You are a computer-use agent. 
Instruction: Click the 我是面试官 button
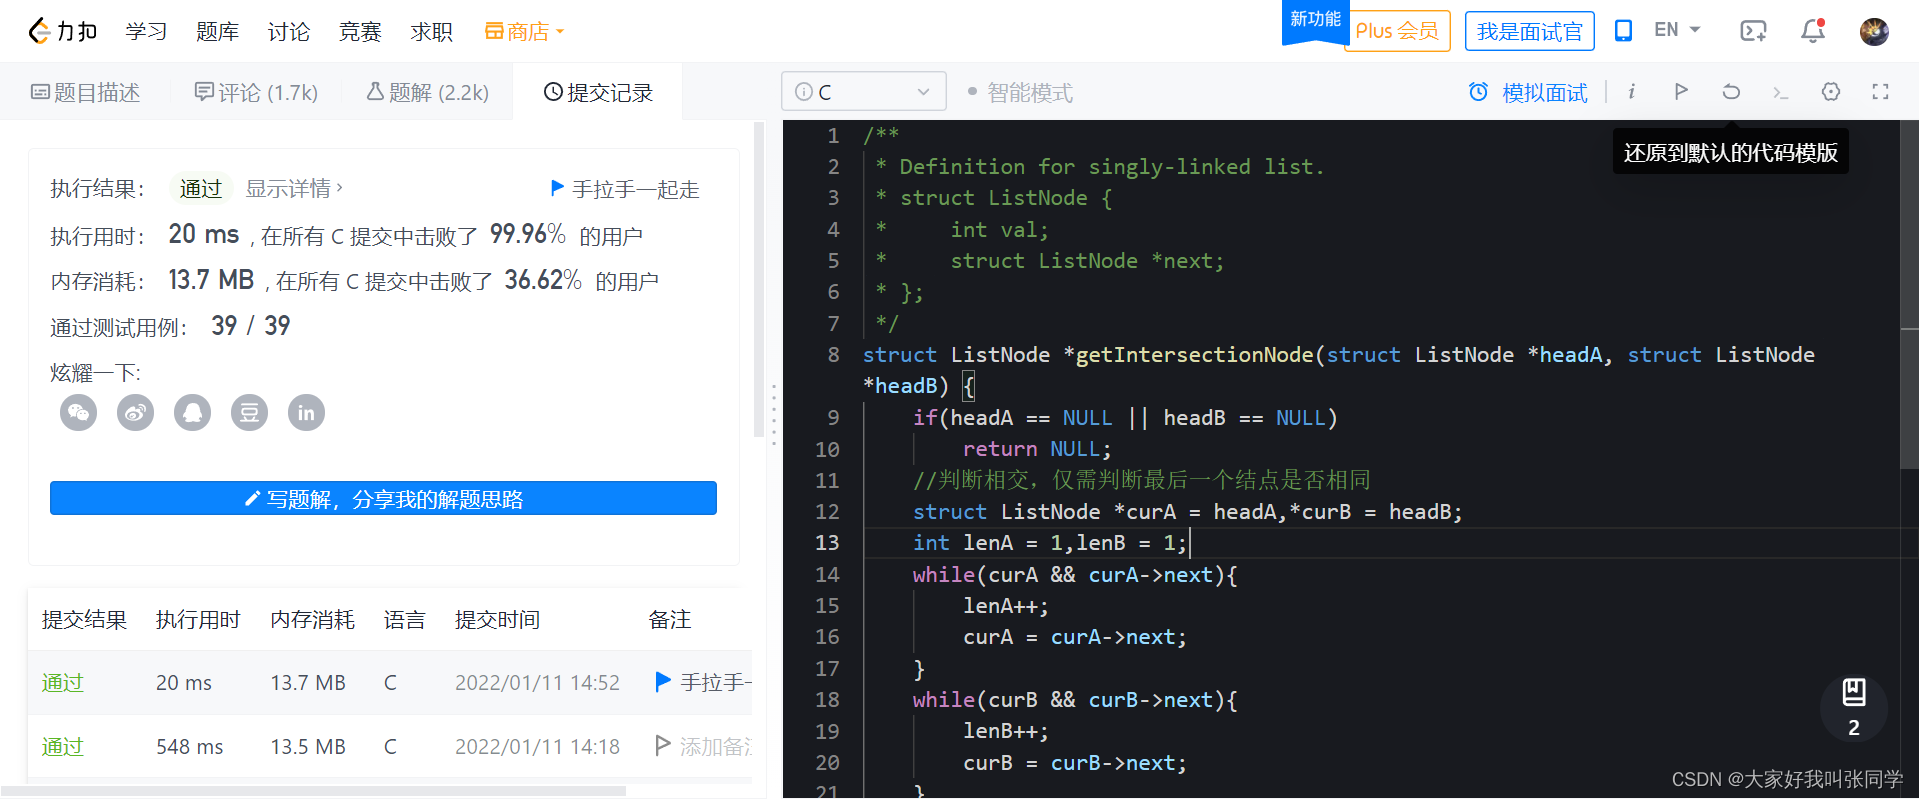[x=1529, y=31]
